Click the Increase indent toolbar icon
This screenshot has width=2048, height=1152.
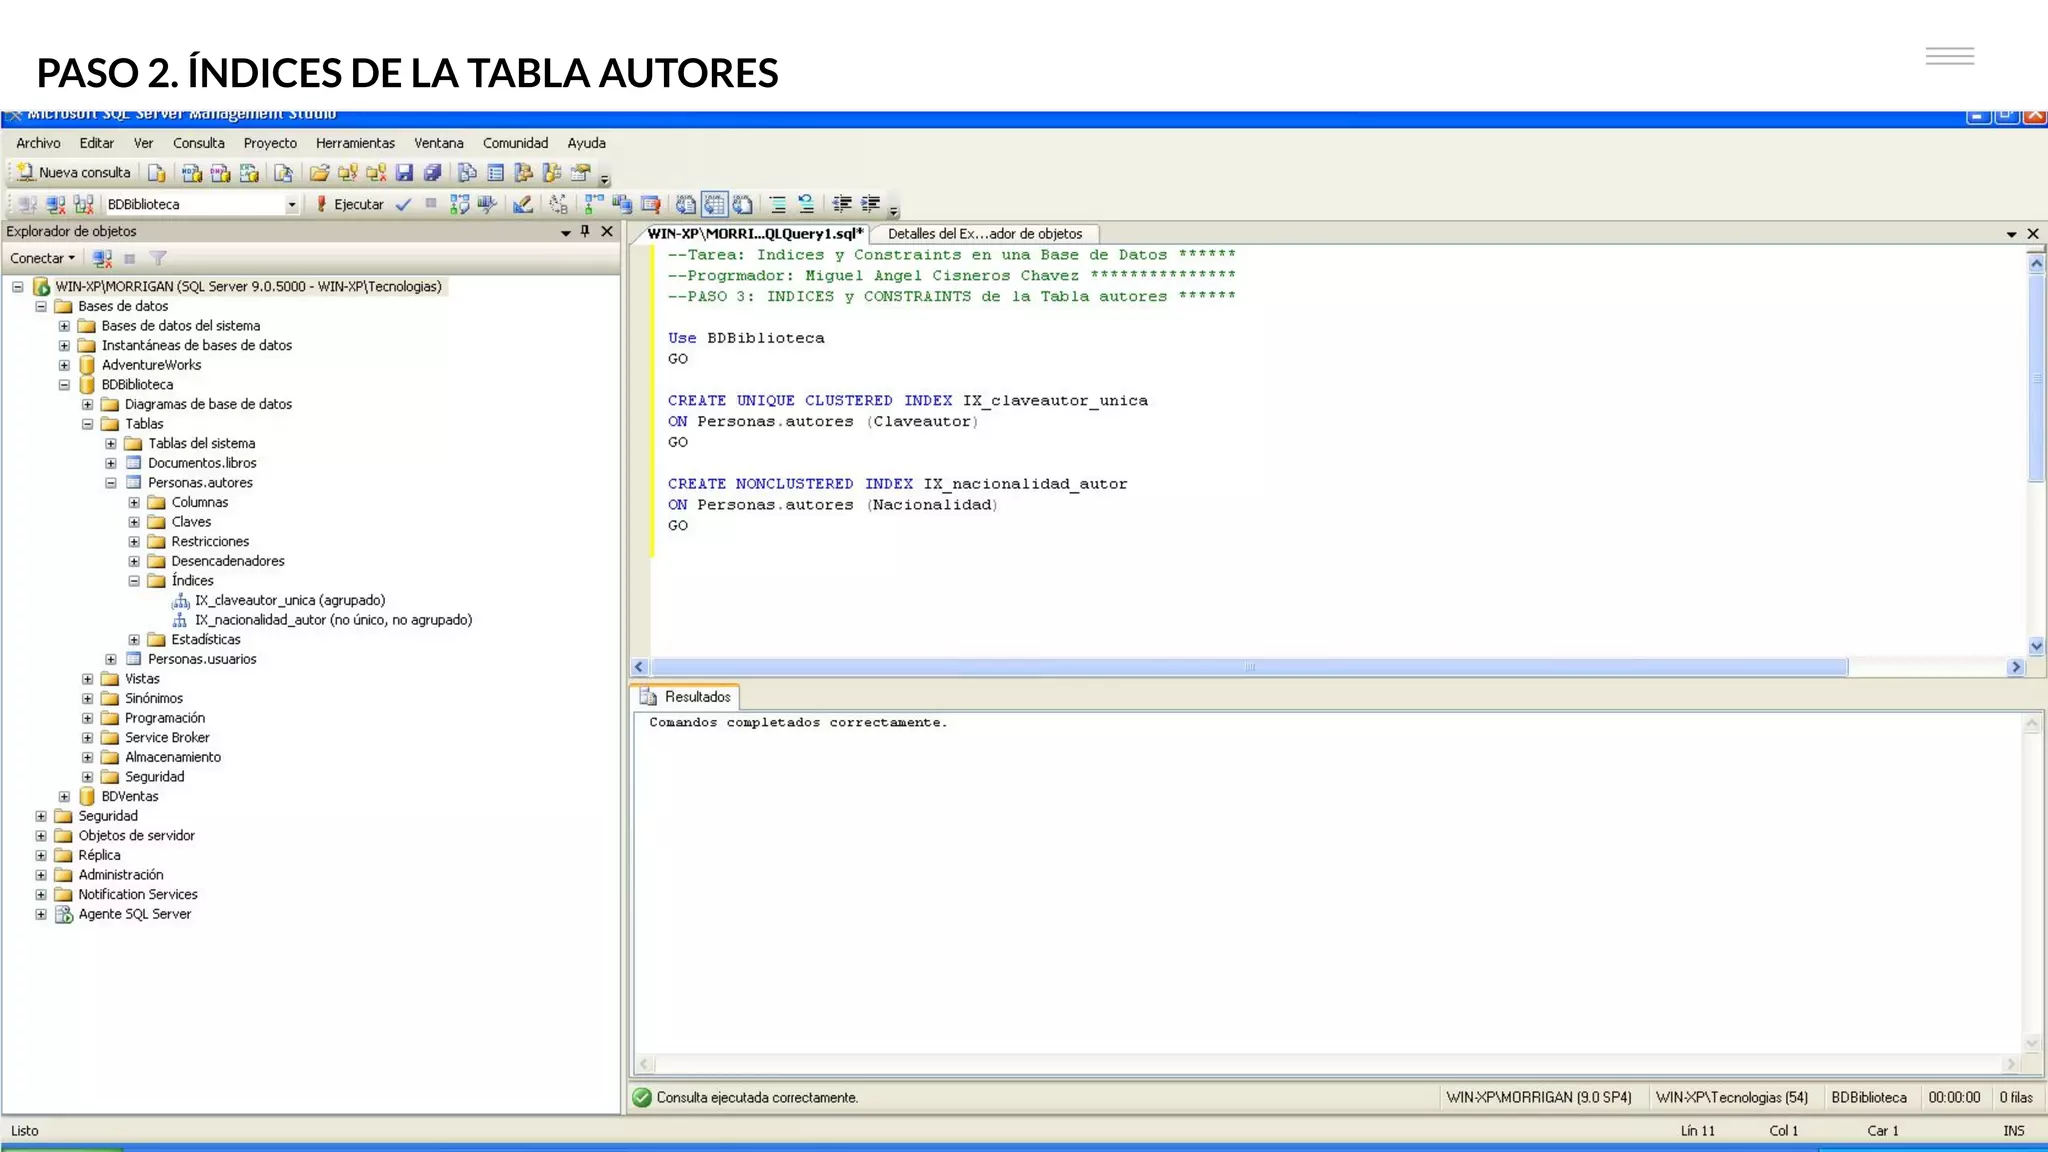coord(870,205)
